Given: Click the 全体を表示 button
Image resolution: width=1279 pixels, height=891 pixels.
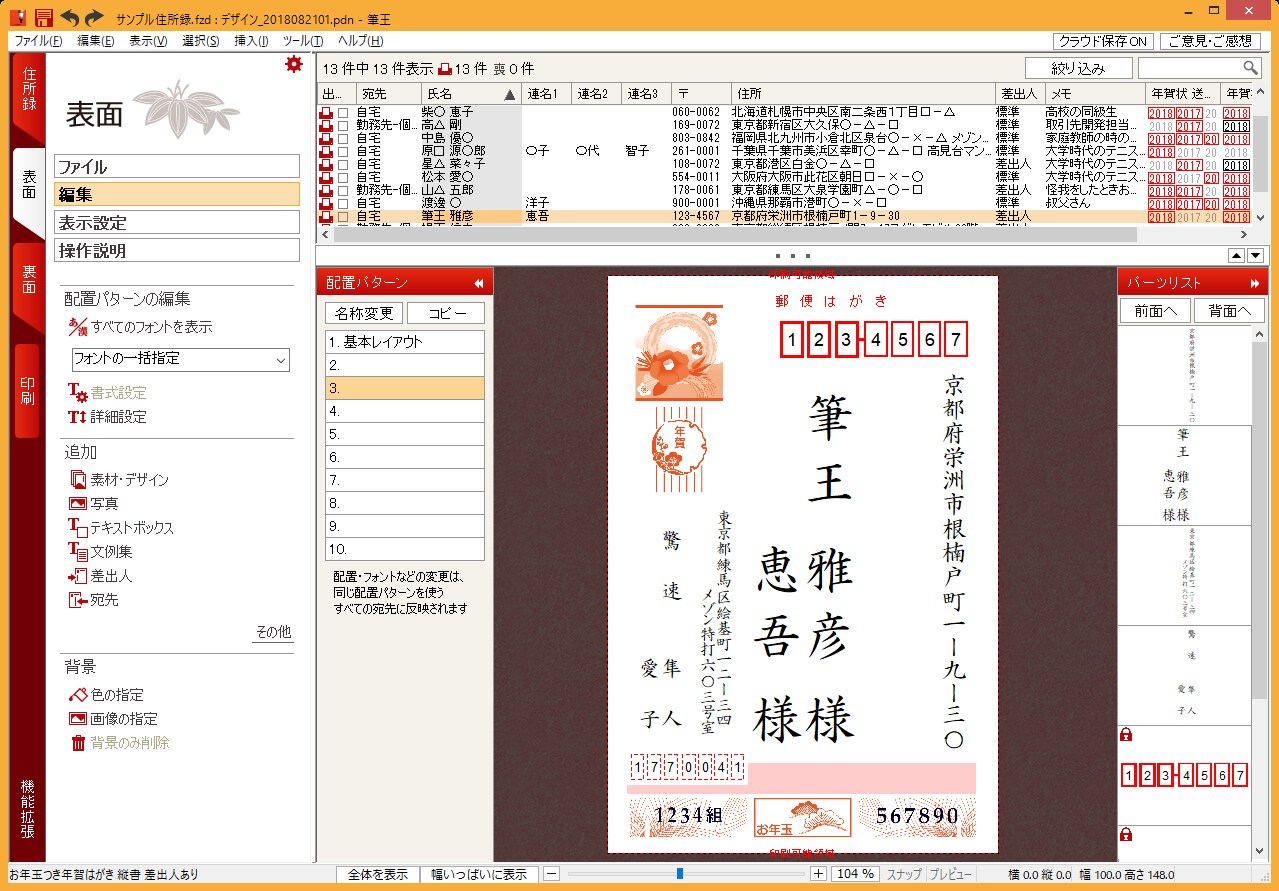Looking at the screenshot, I should click(377, 874).
